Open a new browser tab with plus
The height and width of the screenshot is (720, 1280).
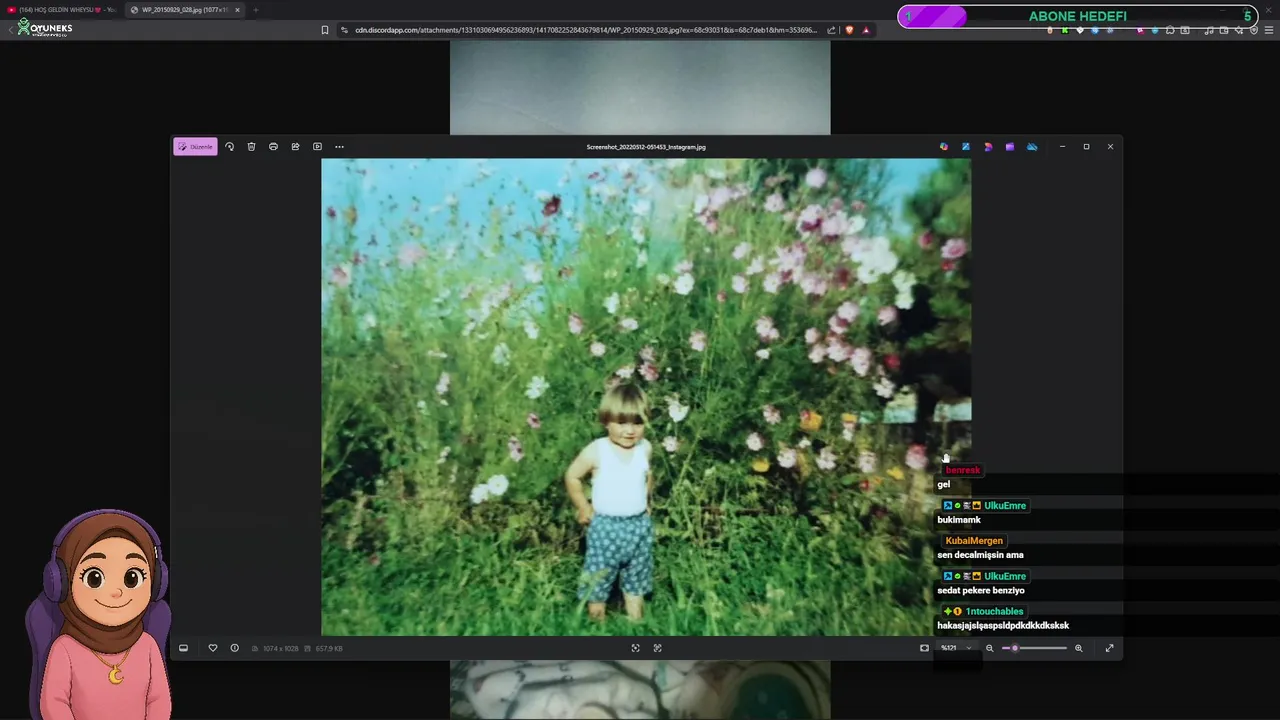pyautogui.click(x=255, y=10)
